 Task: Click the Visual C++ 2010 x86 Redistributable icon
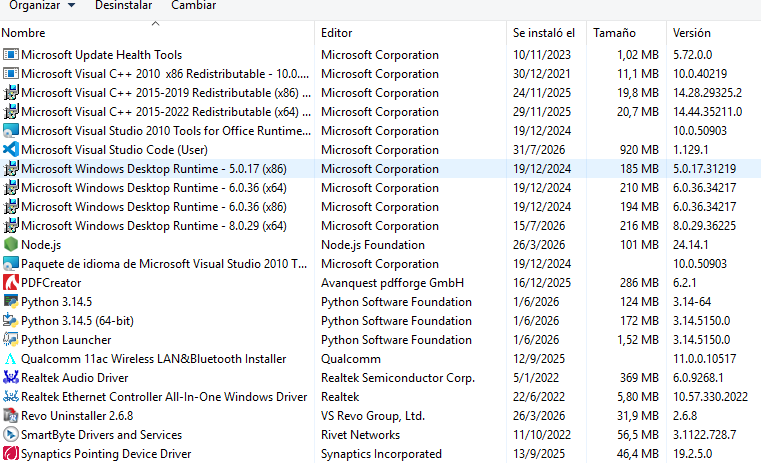pyautogui.click(x=11, y=73)
